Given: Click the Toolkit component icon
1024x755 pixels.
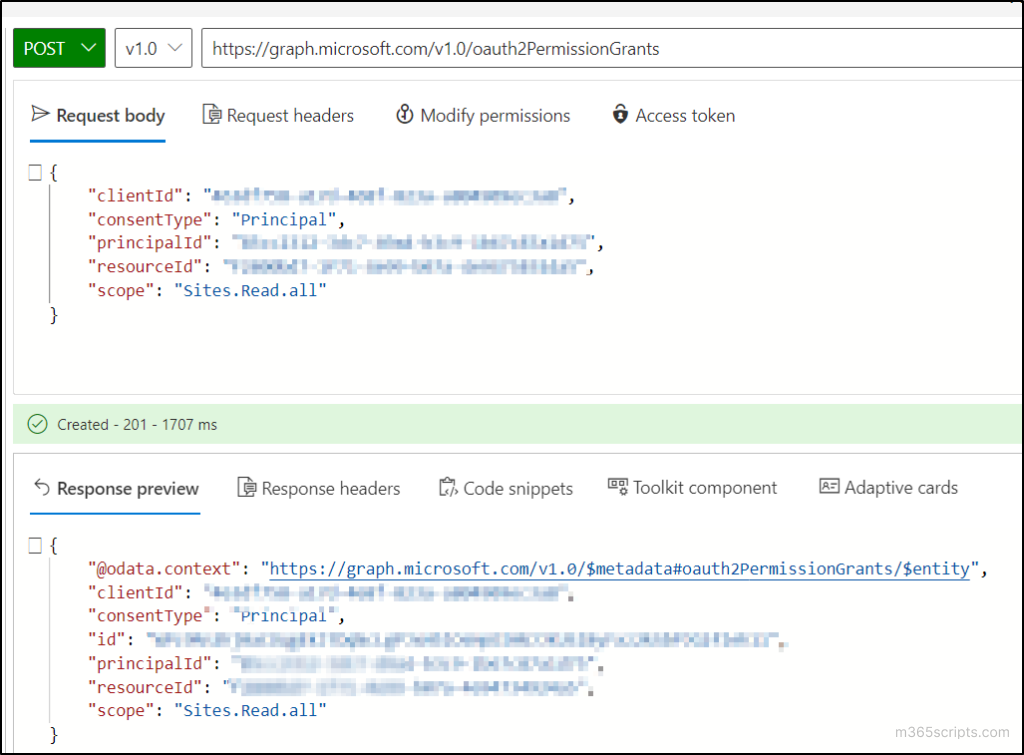Looking at the screenshot, I should [618, 487].
